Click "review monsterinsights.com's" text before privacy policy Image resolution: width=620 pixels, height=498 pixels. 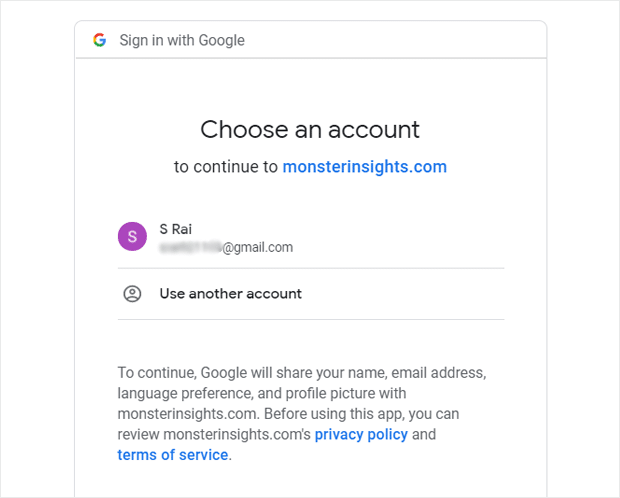coord(214,434)
